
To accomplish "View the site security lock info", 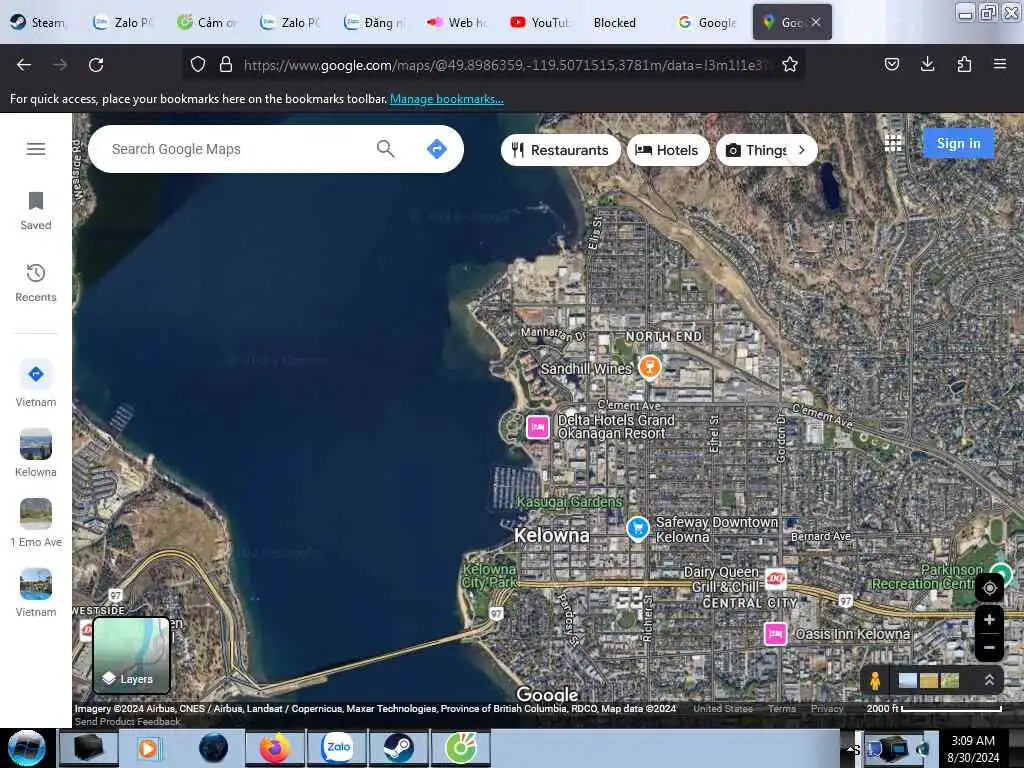I will click(x=226, y=64).
